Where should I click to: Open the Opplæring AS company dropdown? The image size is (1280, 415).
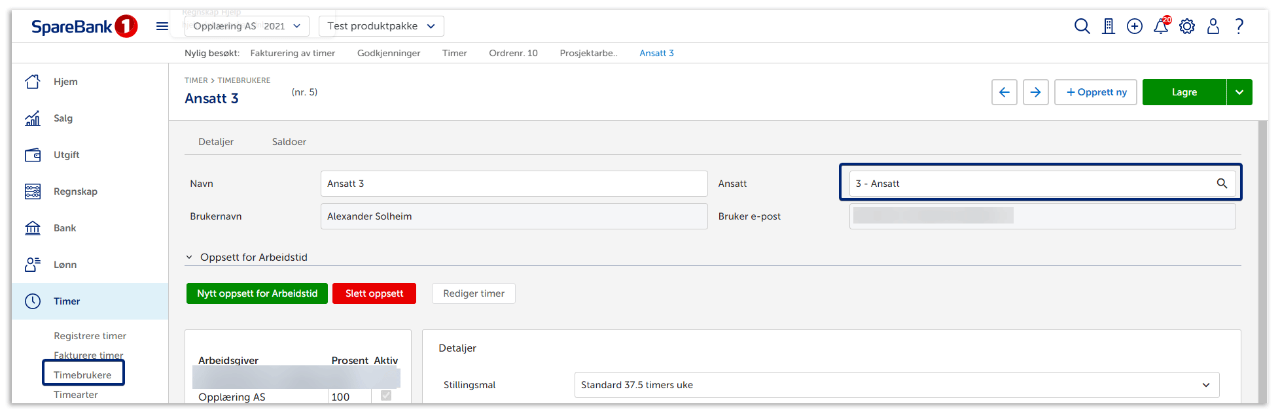tap(247, 26)
